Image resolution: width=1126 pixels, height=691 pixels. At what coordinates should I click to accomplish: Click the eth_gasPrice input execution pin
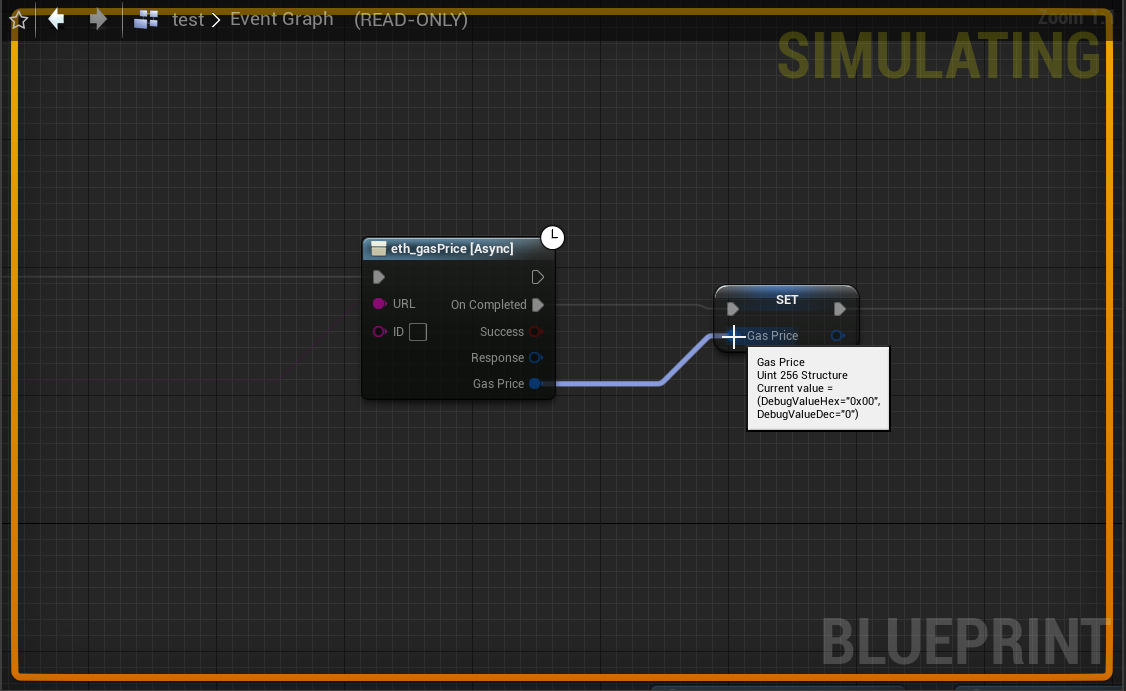[379, 277]
